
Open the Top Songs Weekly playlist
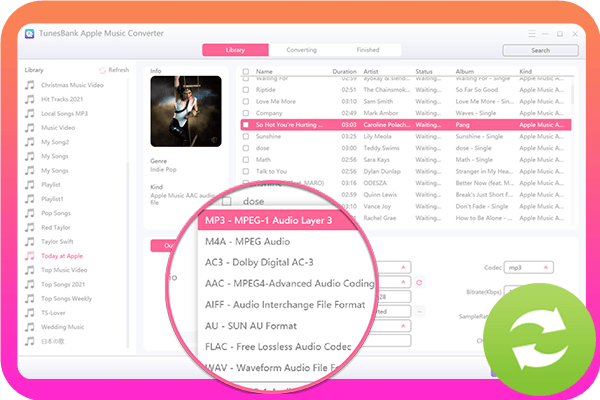point(67,299)
